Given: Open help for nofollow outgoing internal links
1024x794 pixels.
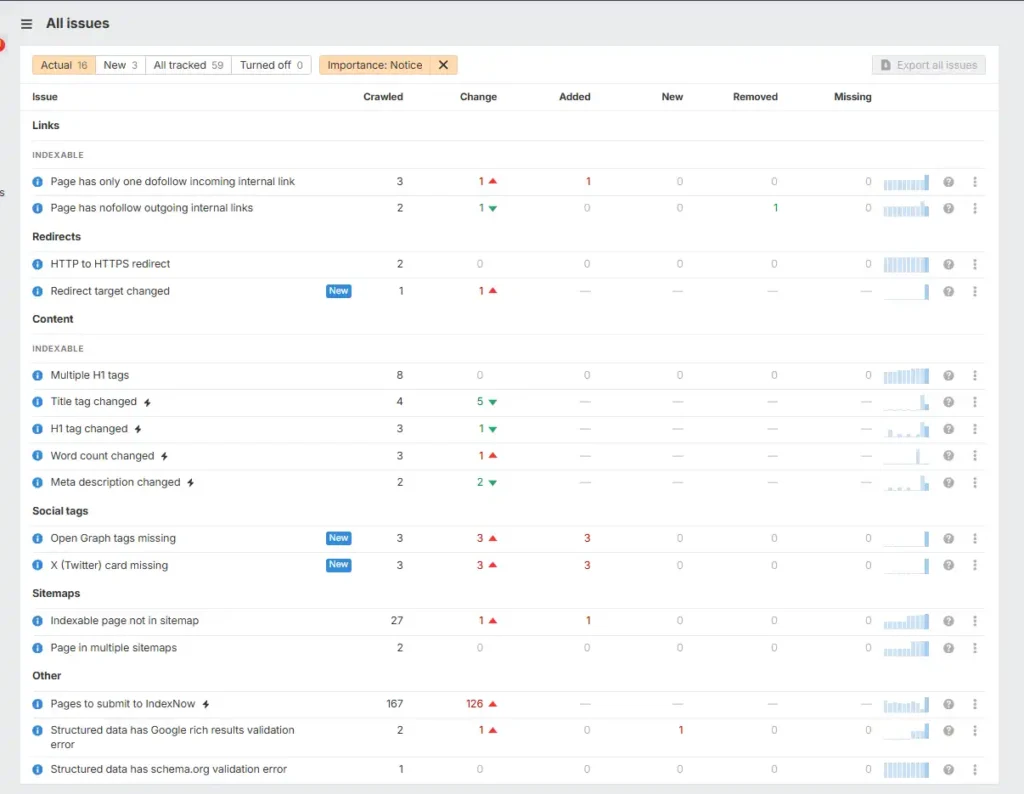Looking at the screenshot, I should coord(948,208).
